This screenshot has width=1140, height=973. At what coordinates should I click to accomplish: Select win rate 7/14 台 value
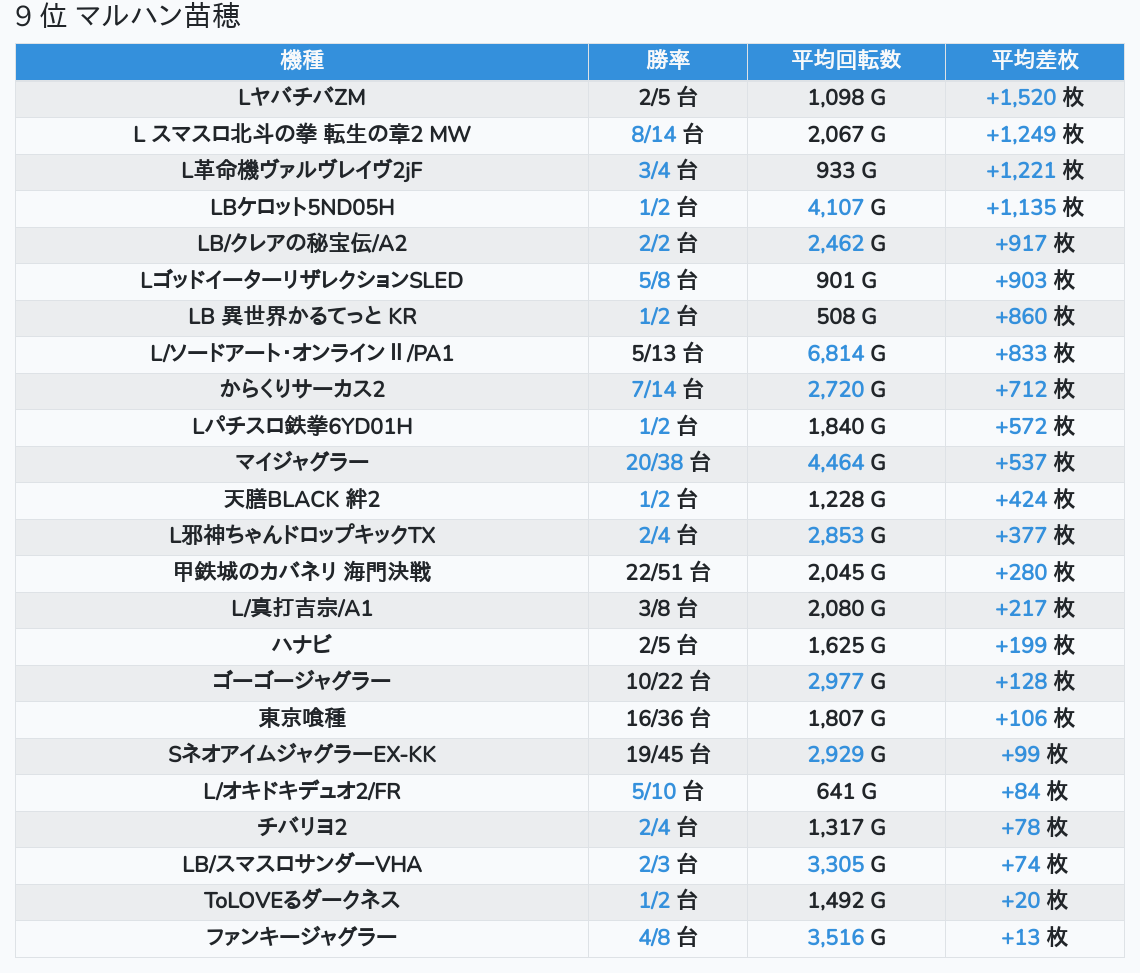667,390
